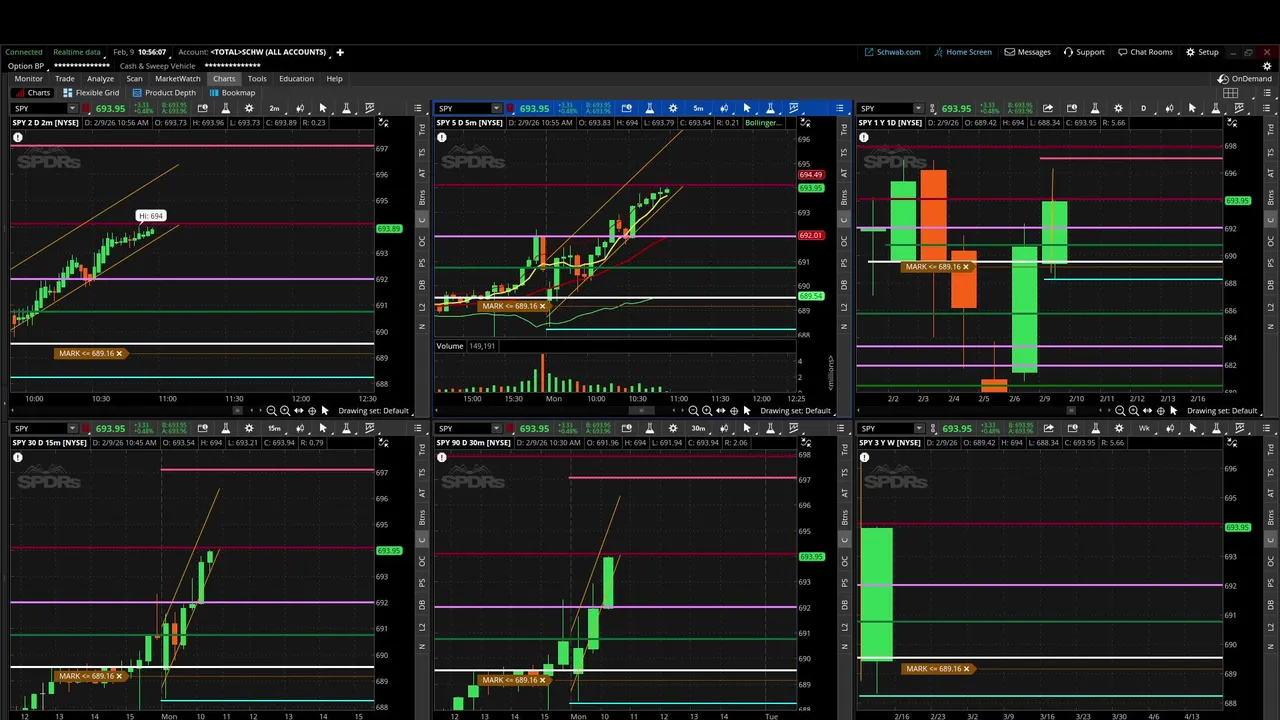The image size is (1280, 720).
Task: Open Studies flask on SPY 2 D 2m chart
Action: click(225, 108)
